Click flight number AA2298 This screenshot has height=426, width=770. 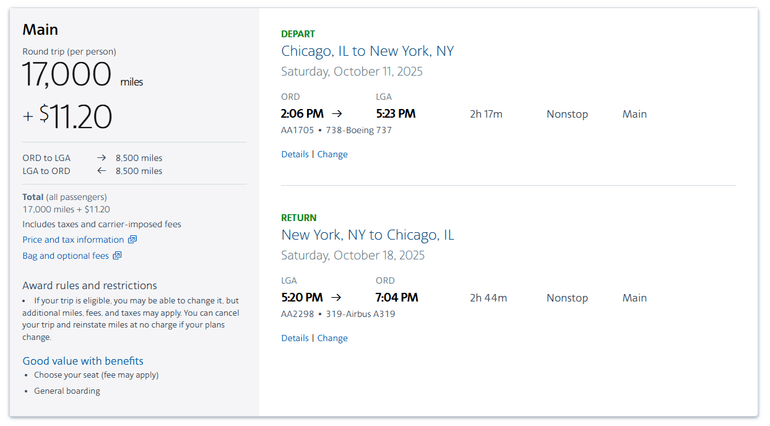click(297, 314)
